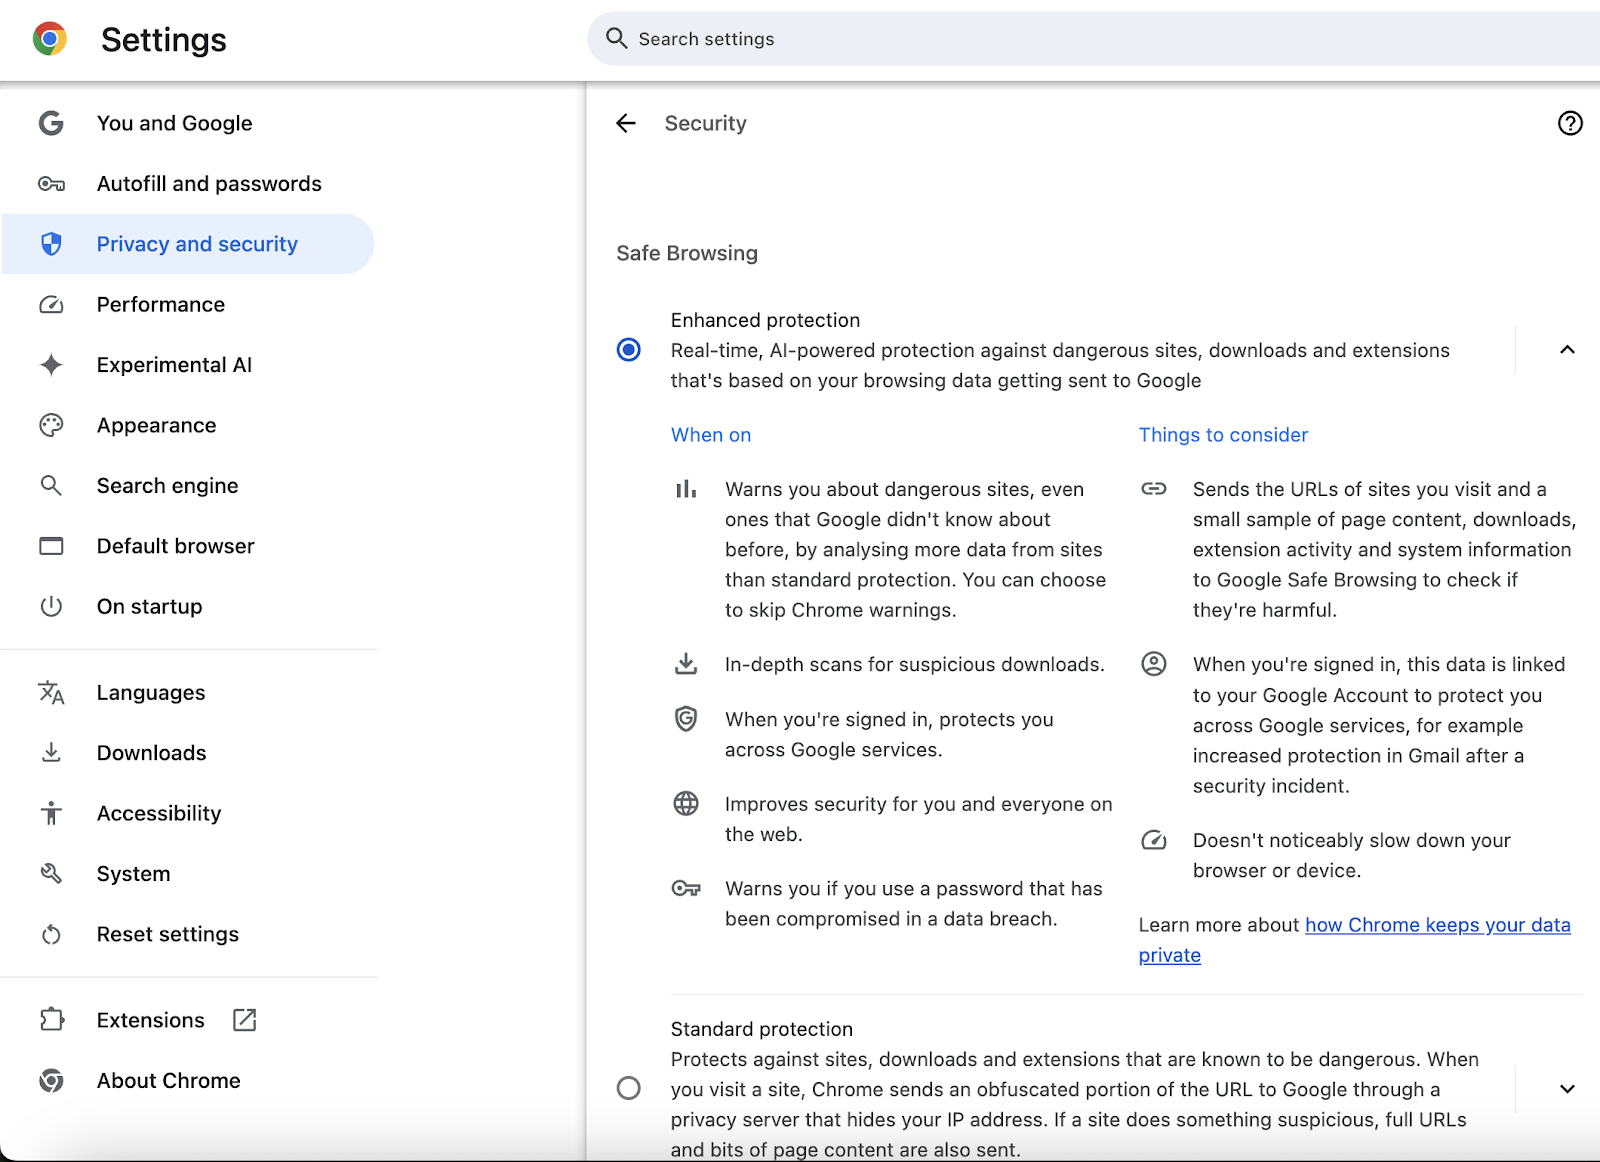Click the bar chart icon under When on
The width and height of the screenshot is (1600, 1162).
[x=686, y=489]
